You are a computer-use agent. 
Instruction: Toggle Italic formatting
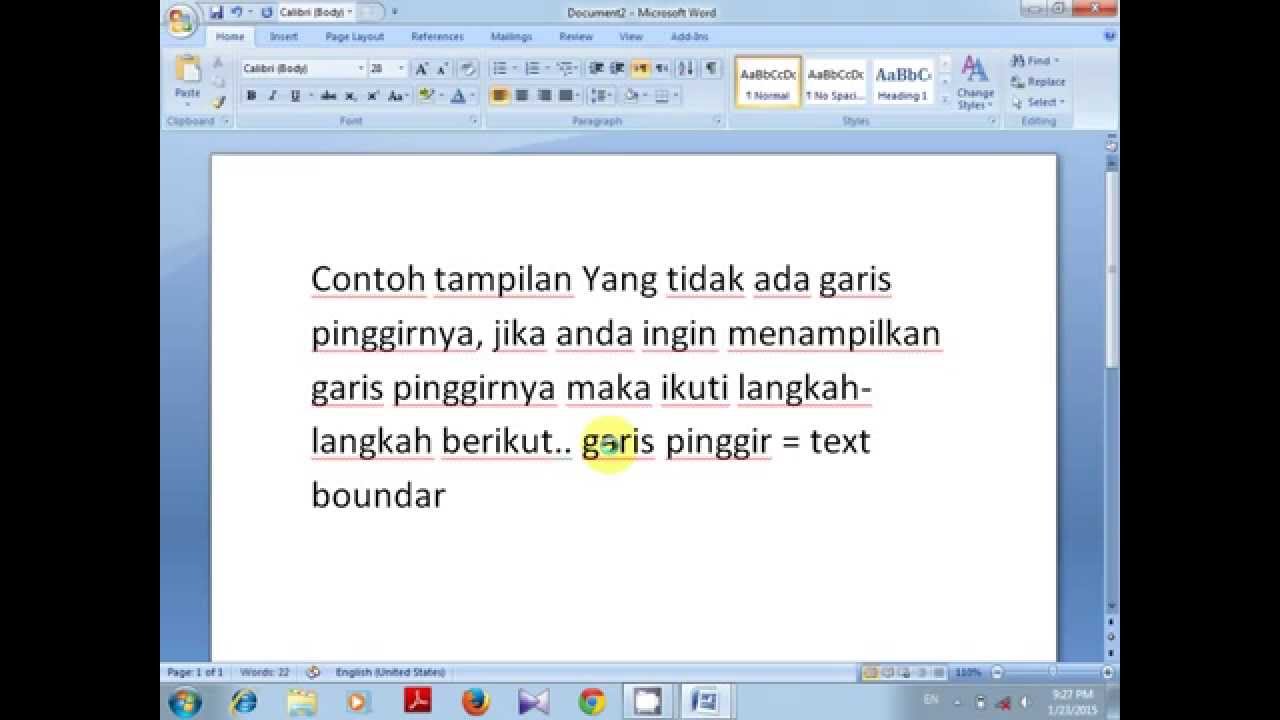tap(272, 96)
